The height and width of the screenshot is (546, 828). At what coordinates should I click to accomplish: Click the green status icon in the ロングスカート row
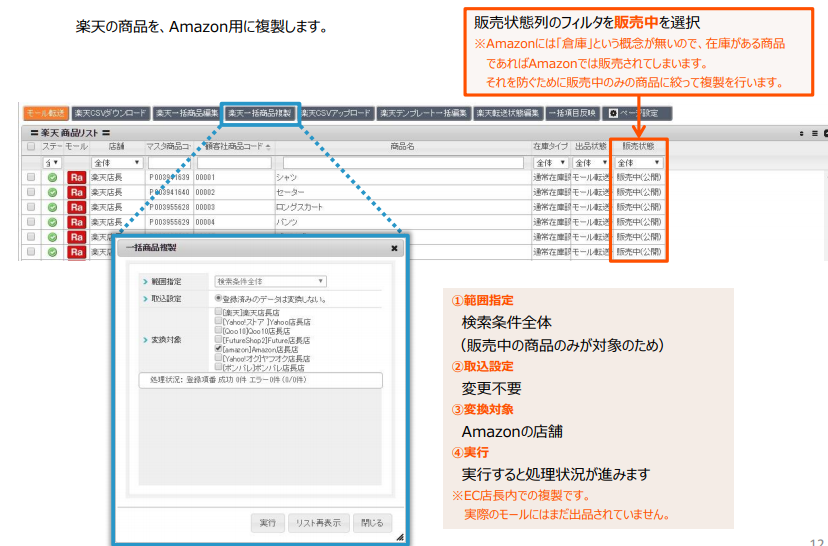[52, 207]
